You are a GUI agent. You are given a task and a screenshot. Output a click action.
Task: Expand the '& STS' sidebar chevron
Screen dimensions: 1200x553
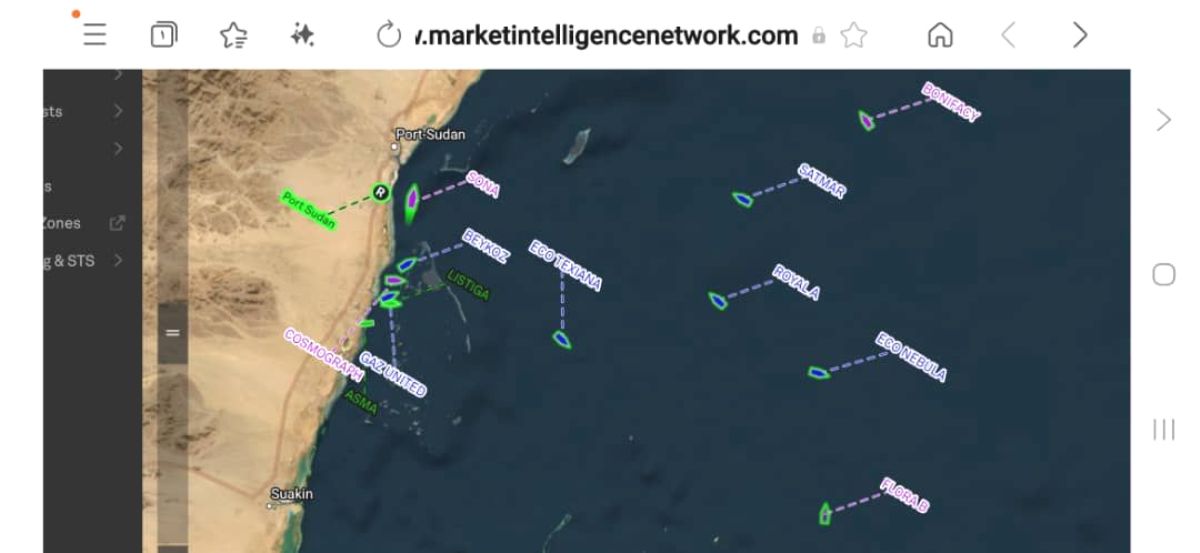point(119,261)
